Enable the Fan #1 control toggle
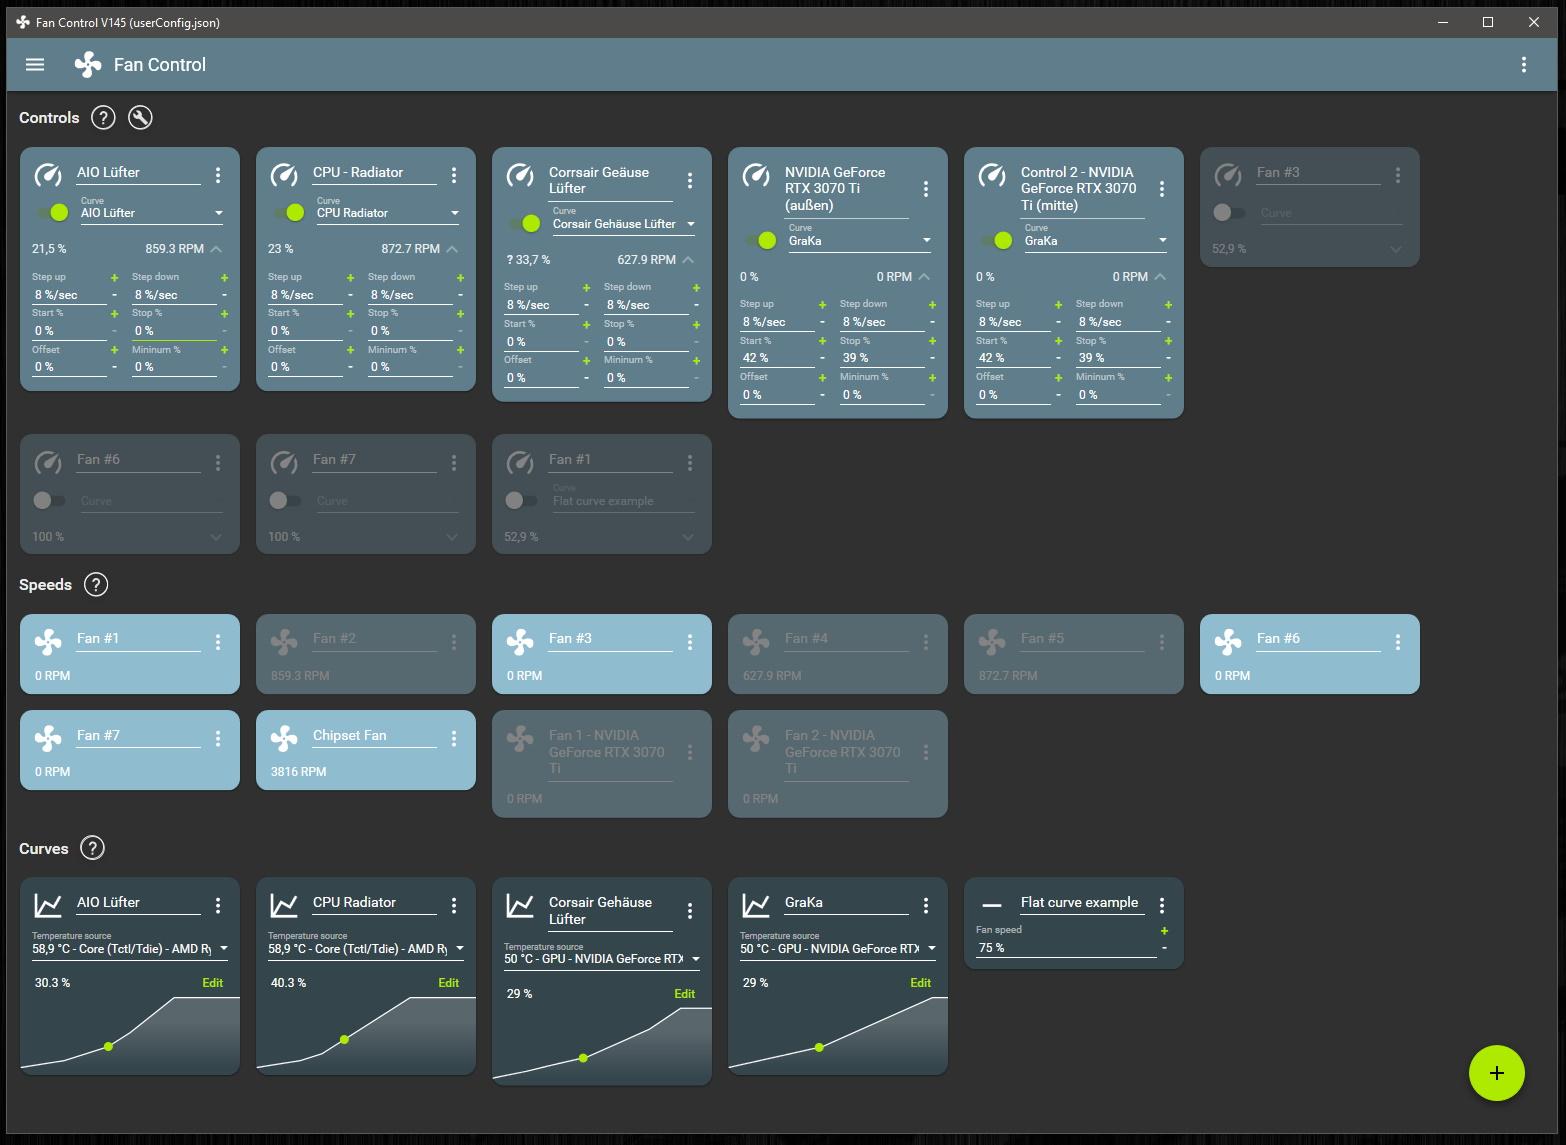 click(521, 500)
